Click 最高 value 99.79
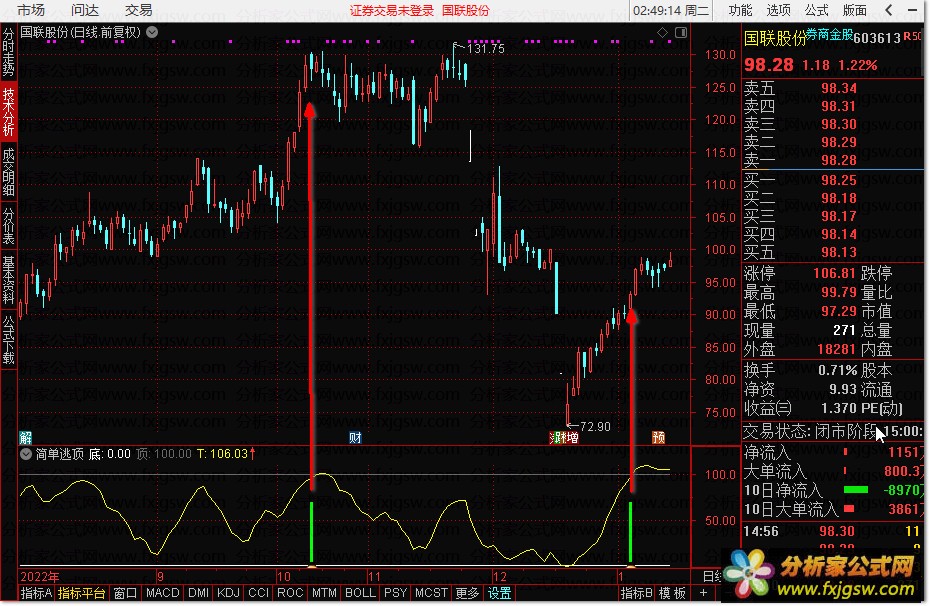Screen dimensions: 931x606 click(838, 292)
